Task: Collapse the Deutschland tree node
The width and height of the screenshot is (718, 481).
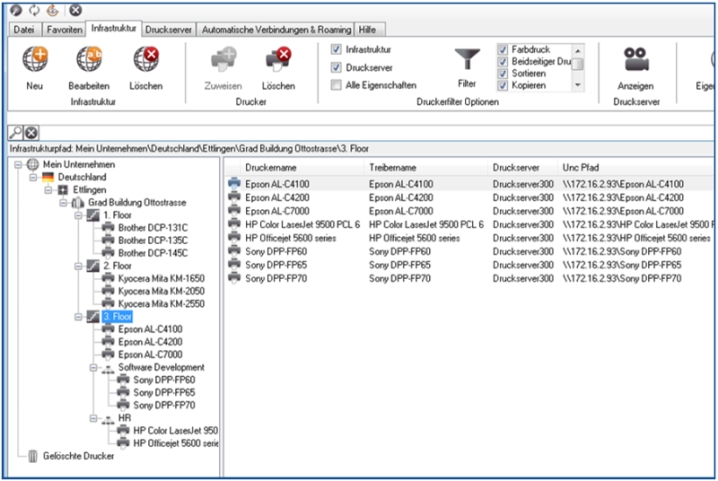Action: point(34,177)
